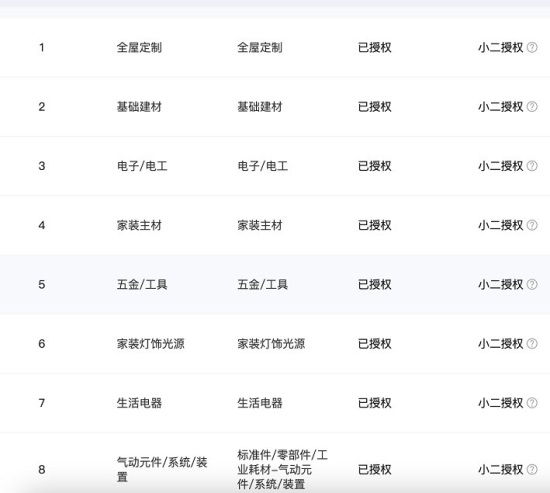
Task: Click the help icon in row 5 五金/工具
Action: (532, 284)
